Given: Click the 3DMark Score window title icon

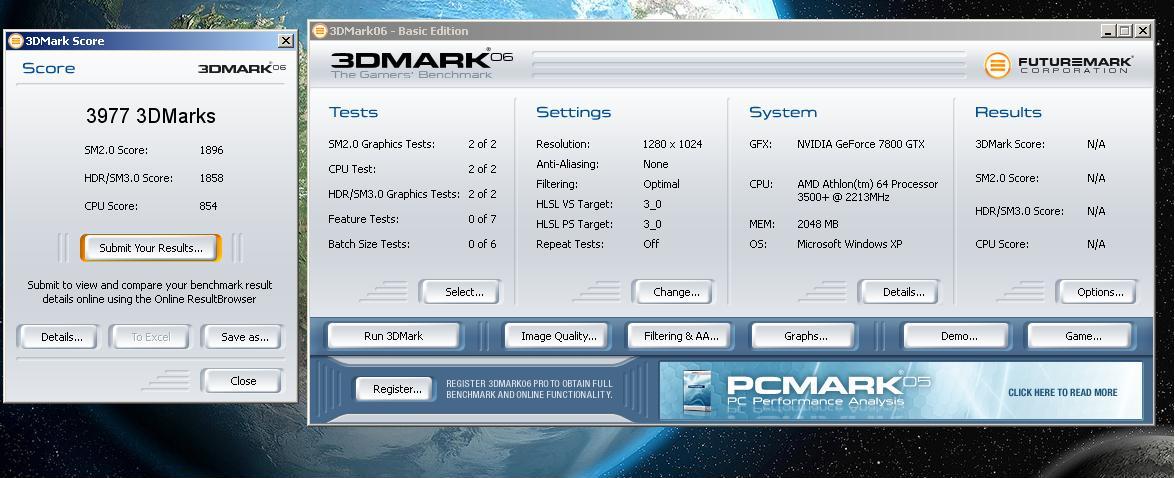Looking at the screenshot, I should click(x=16, y=40).
